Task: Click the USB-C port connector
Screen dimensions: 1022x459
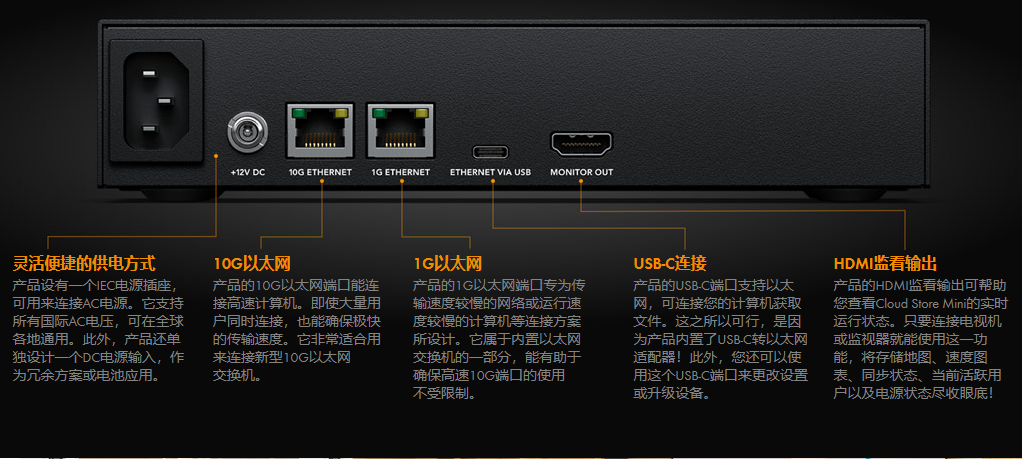Action: pos(490,153)
